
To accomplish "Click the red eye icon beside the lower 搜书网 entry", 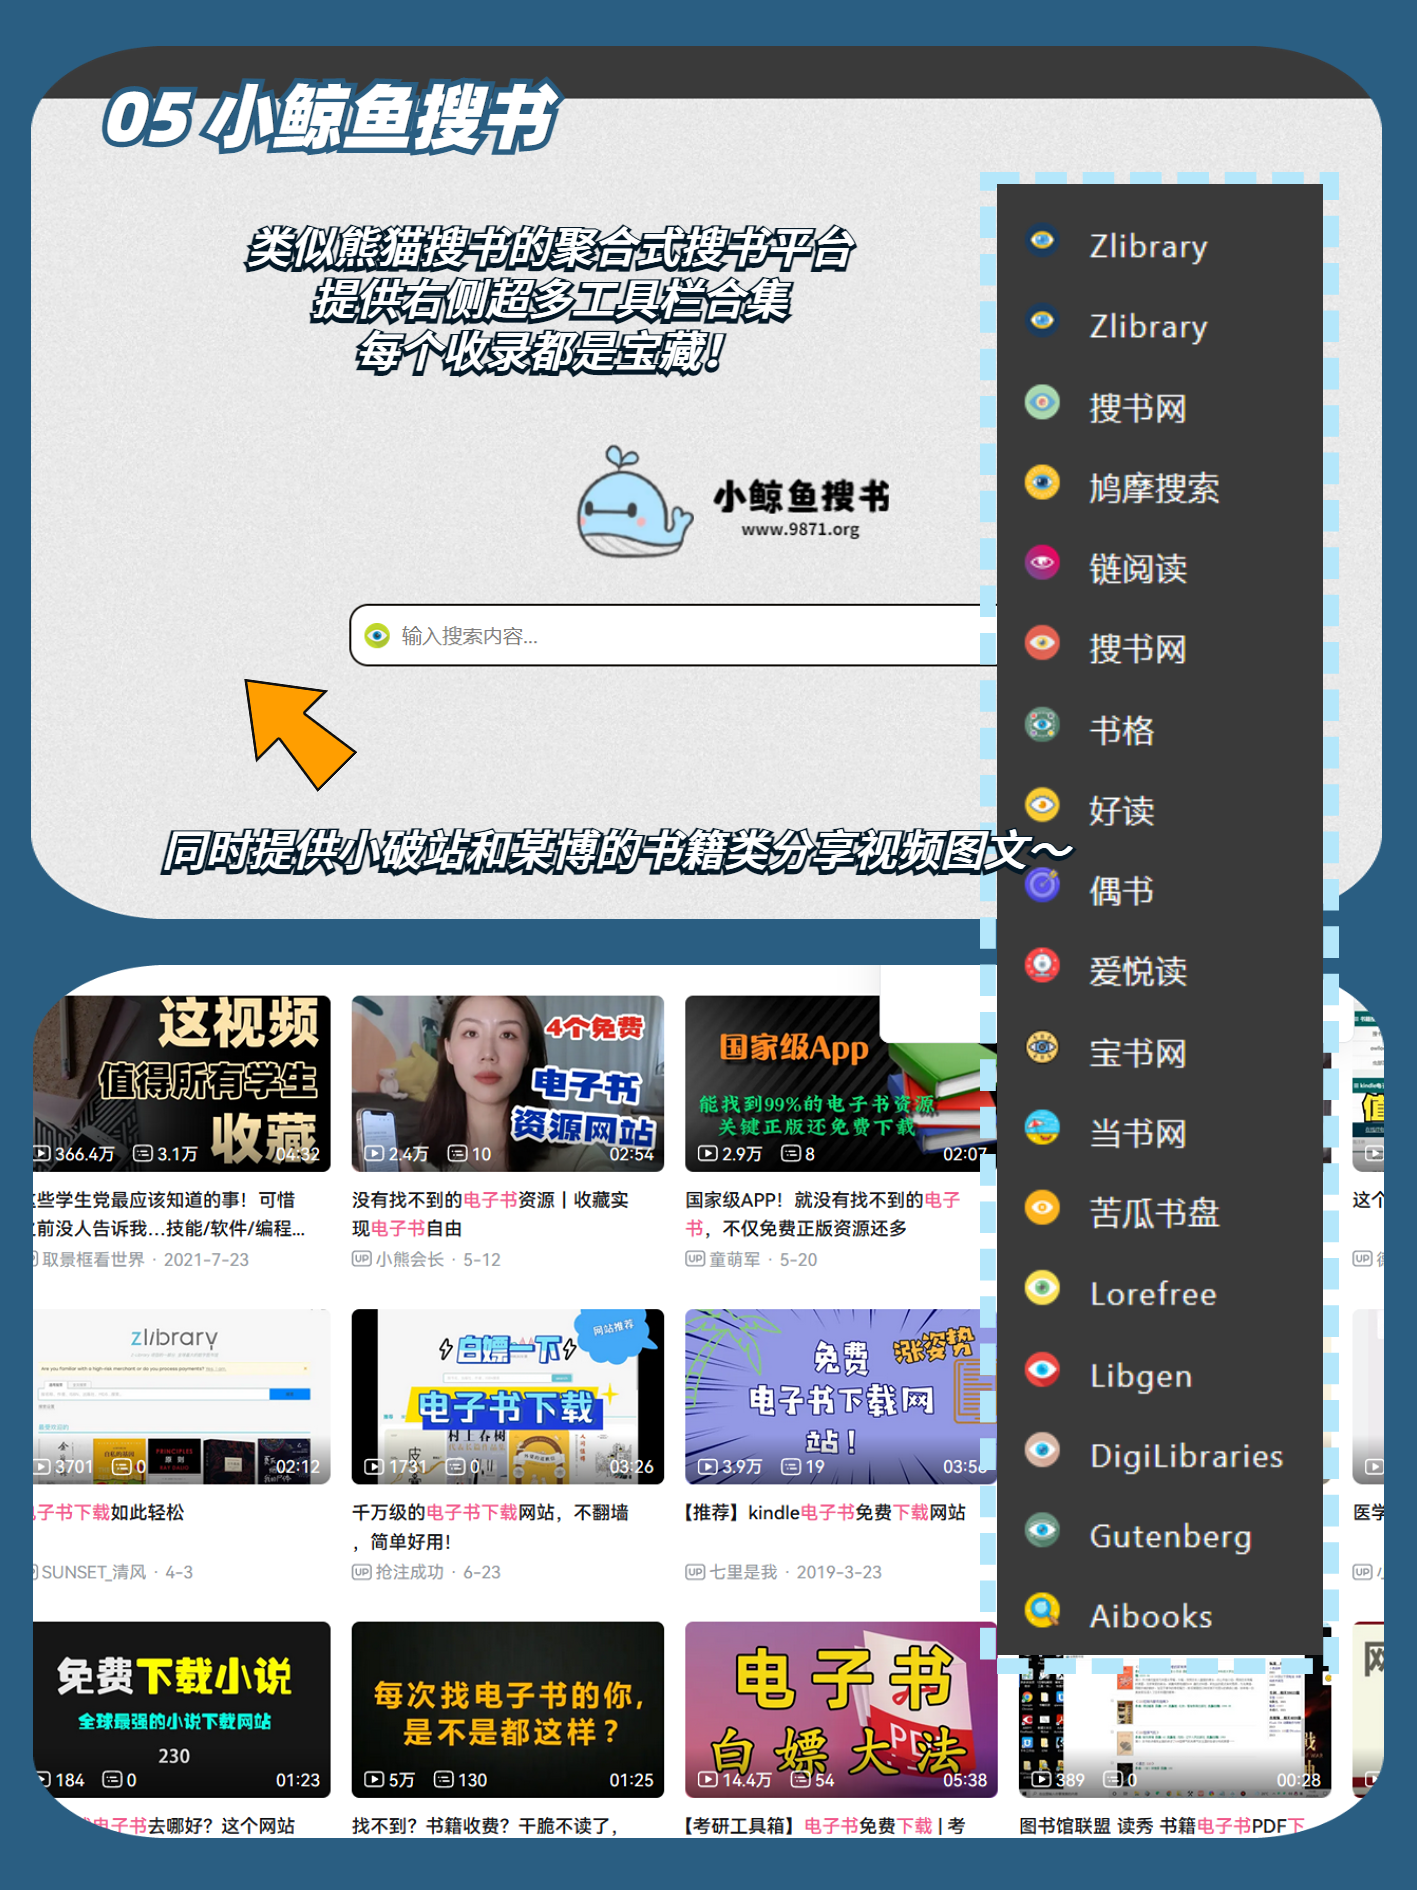I will (x=1042, y=643).
